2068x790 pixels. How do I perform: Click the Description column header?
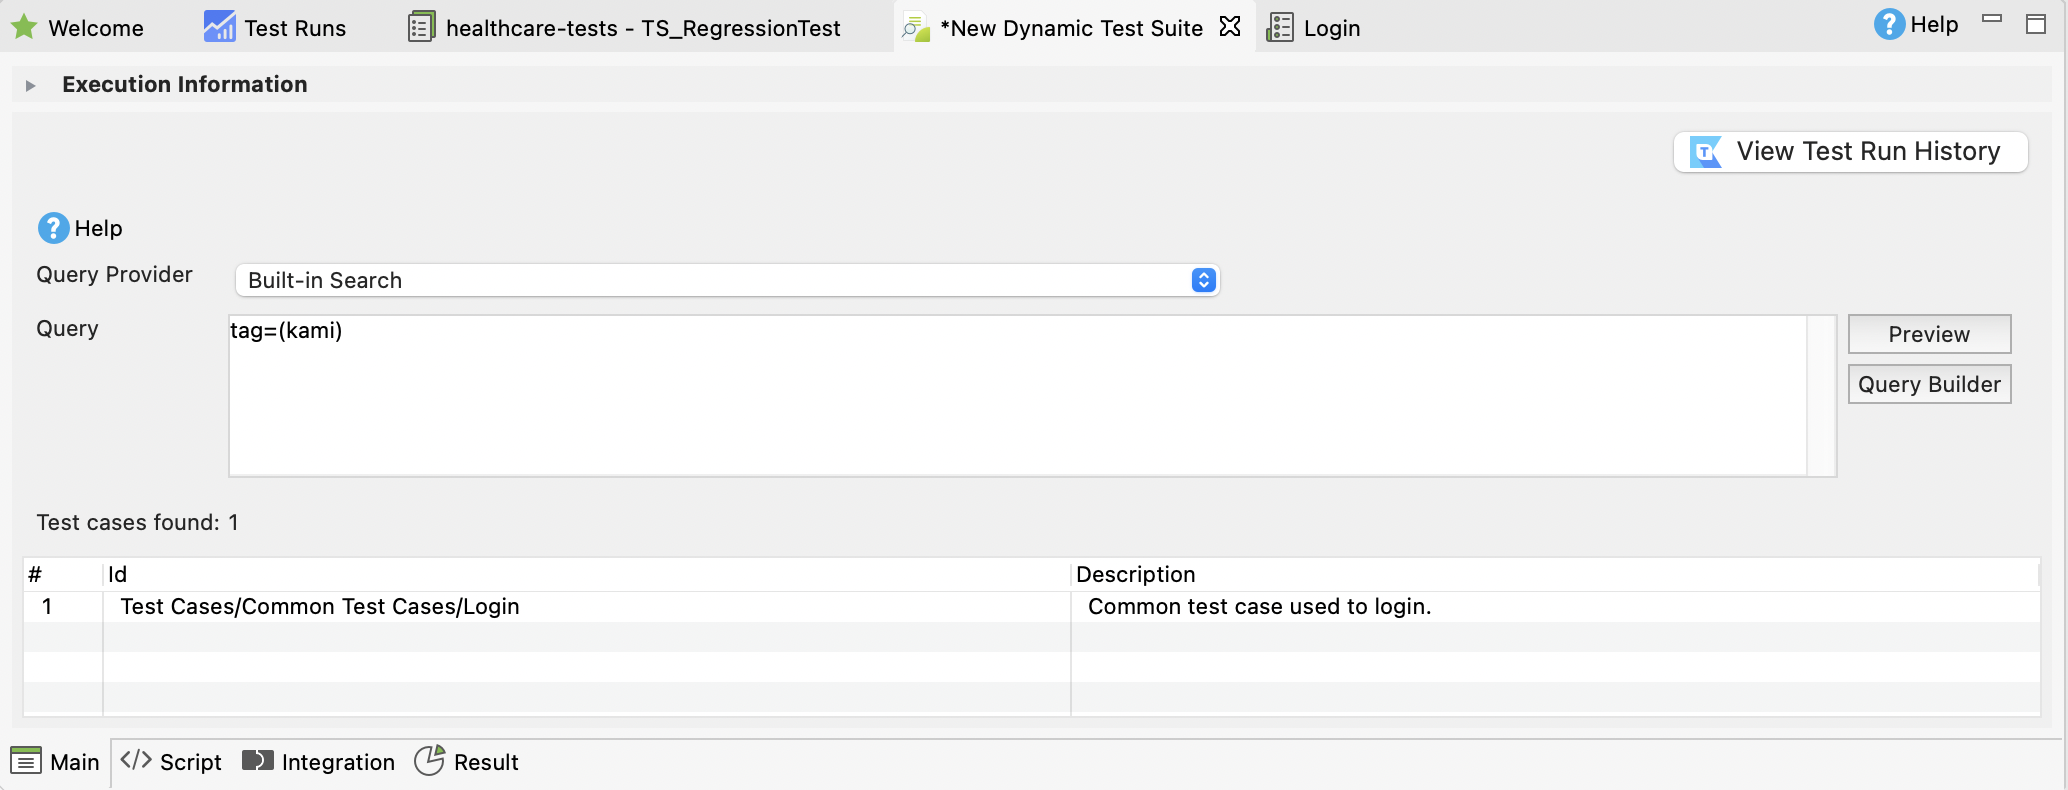pyautogui.click(x=1136, y=574)
